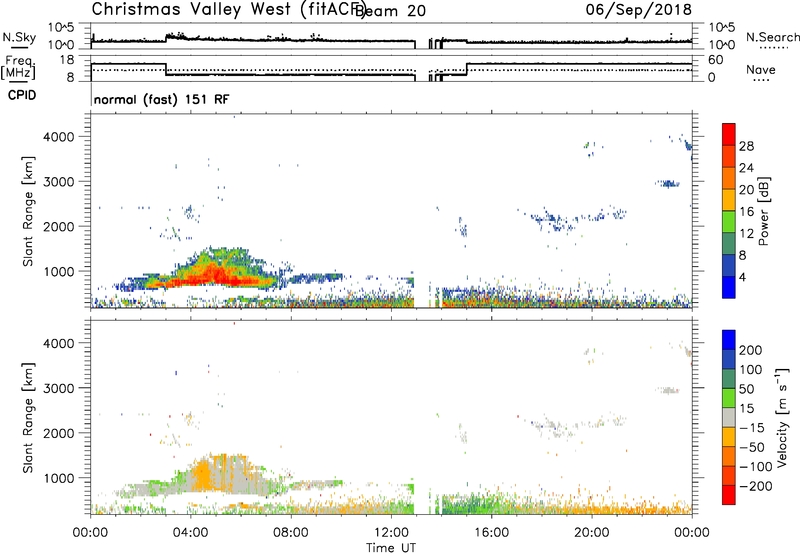Click the '04:00' time tick label
The height and width of the screenshot is (554, 800).
191,533
